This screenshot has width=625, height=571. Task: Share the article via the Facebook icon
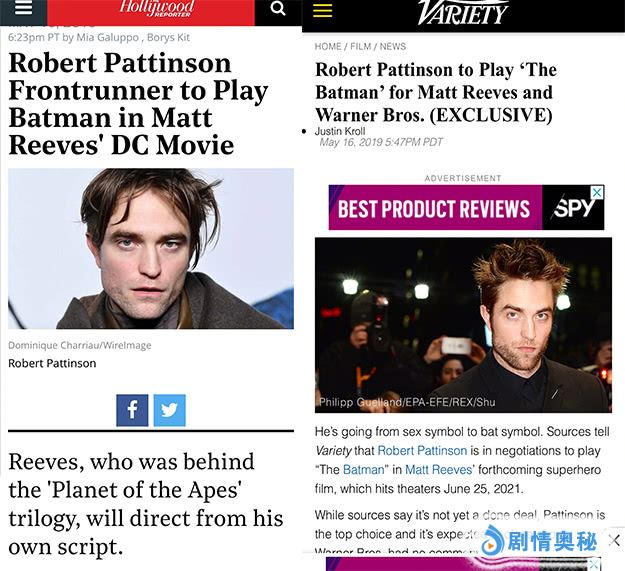click(x=132, y=410)
